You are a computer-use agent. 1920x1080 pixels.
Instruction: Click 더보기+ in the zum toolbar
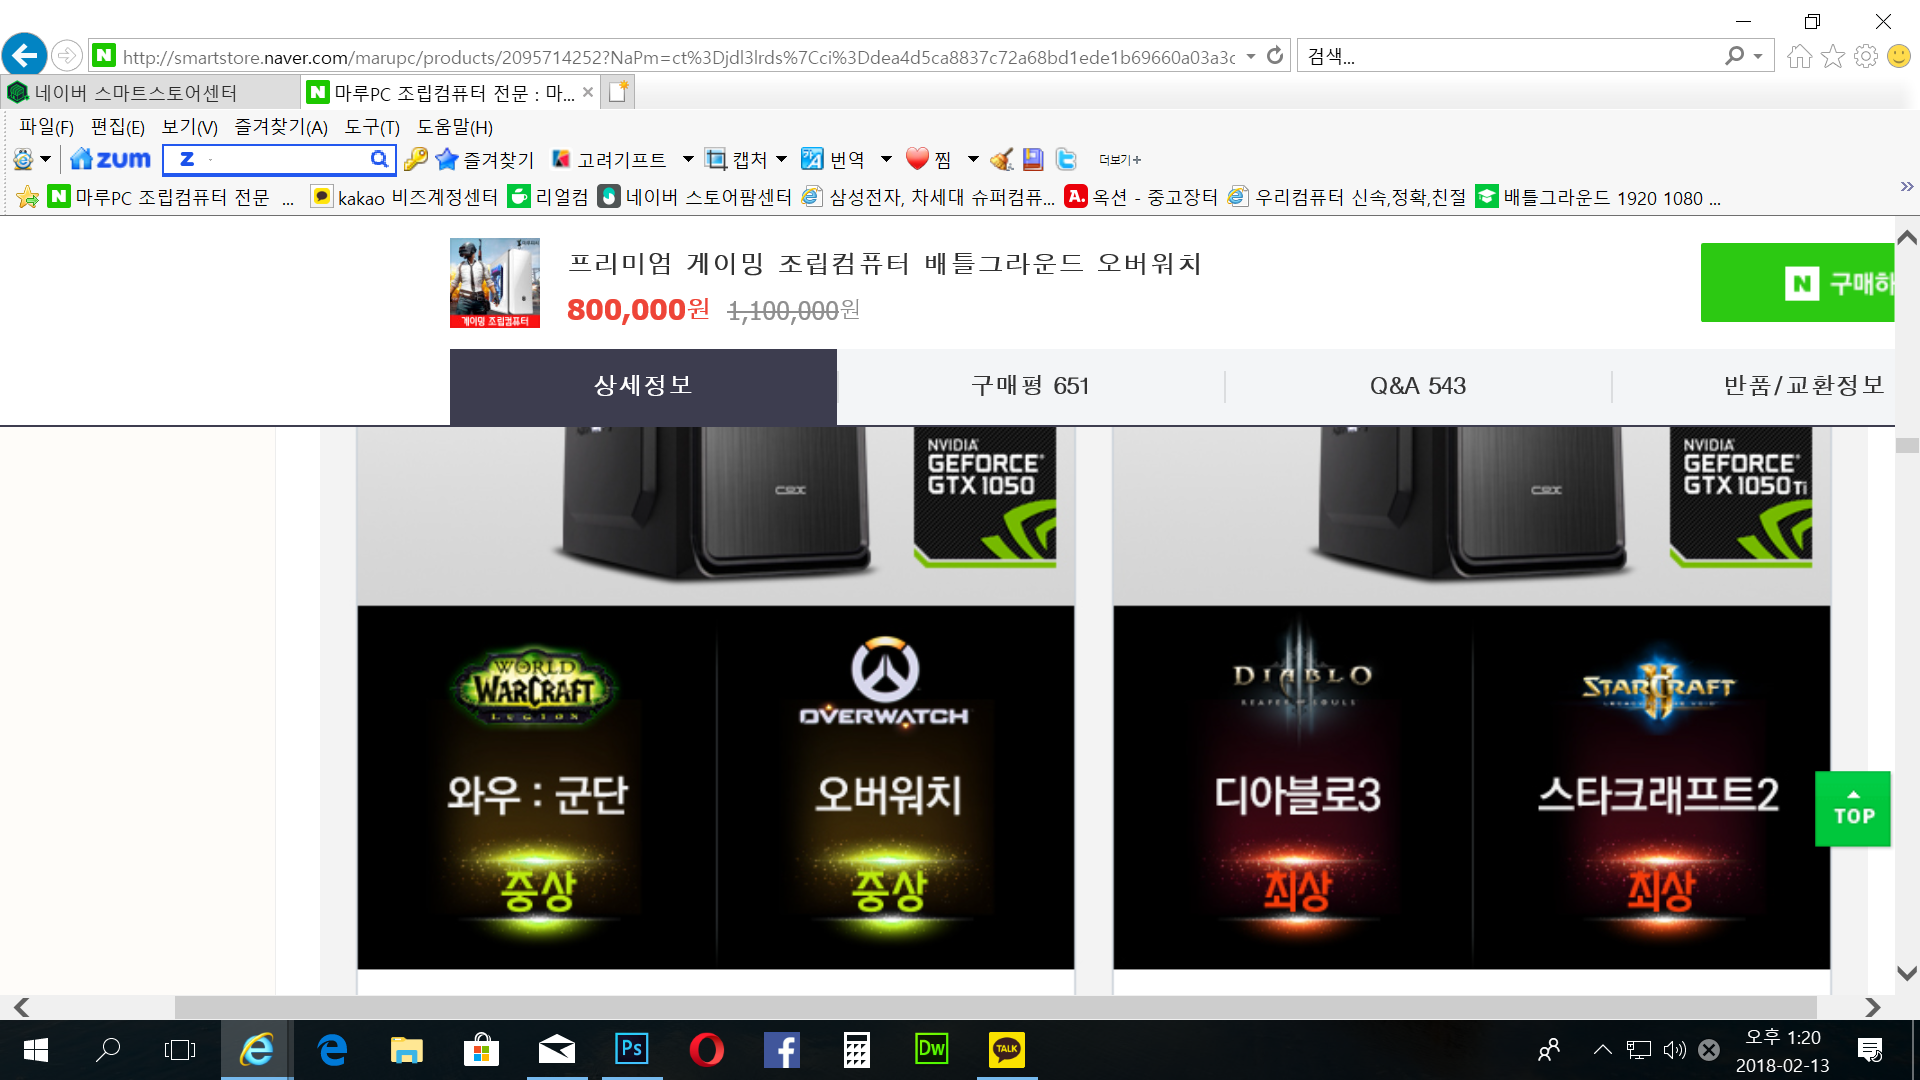pyautogui.click(x=1120, y=160)
